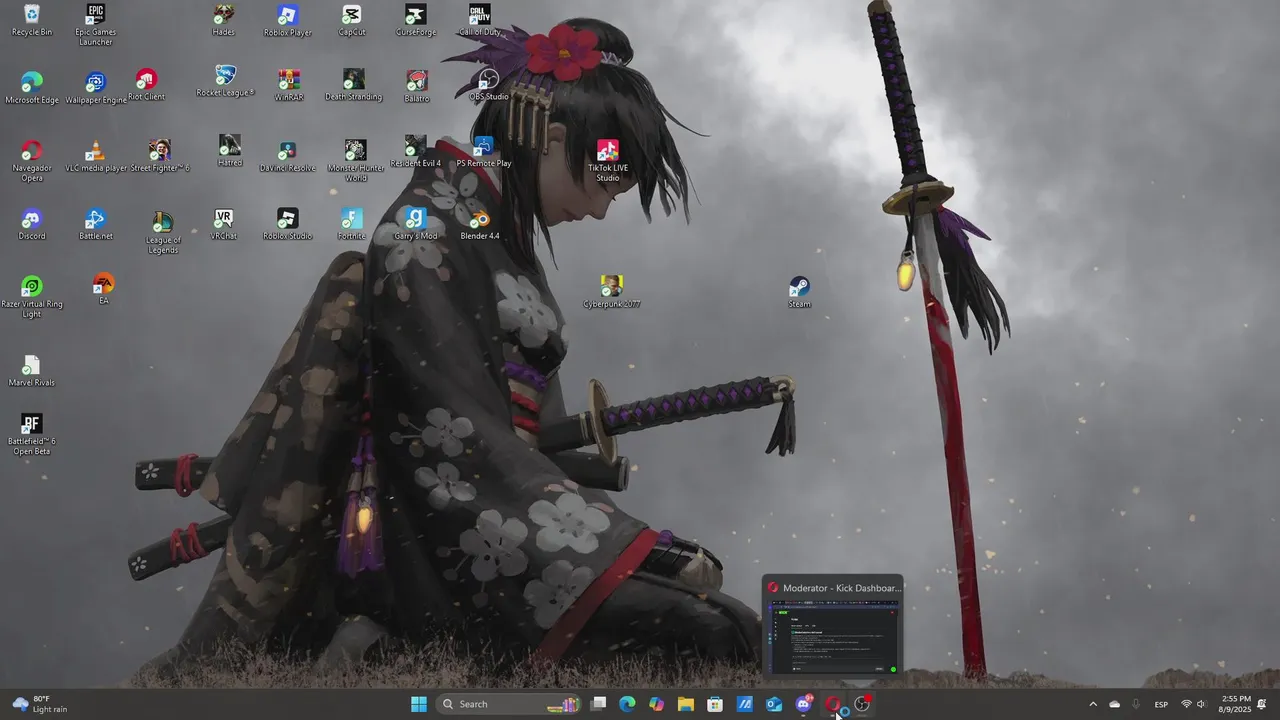Select the Rocket League desktop icon
Image resolution: width=1280 pixels, height=720 pixels.
pos(225,81)
